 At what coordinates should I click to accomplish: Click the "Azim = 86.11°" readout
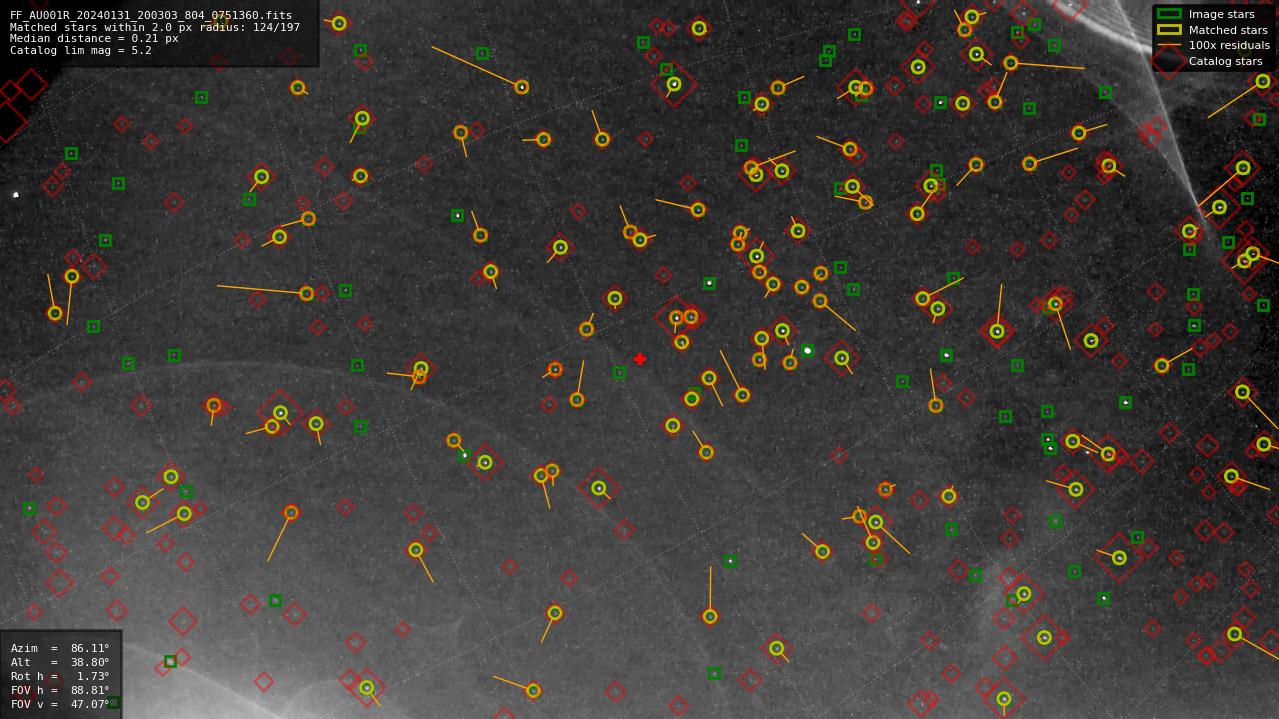(60, 648)
